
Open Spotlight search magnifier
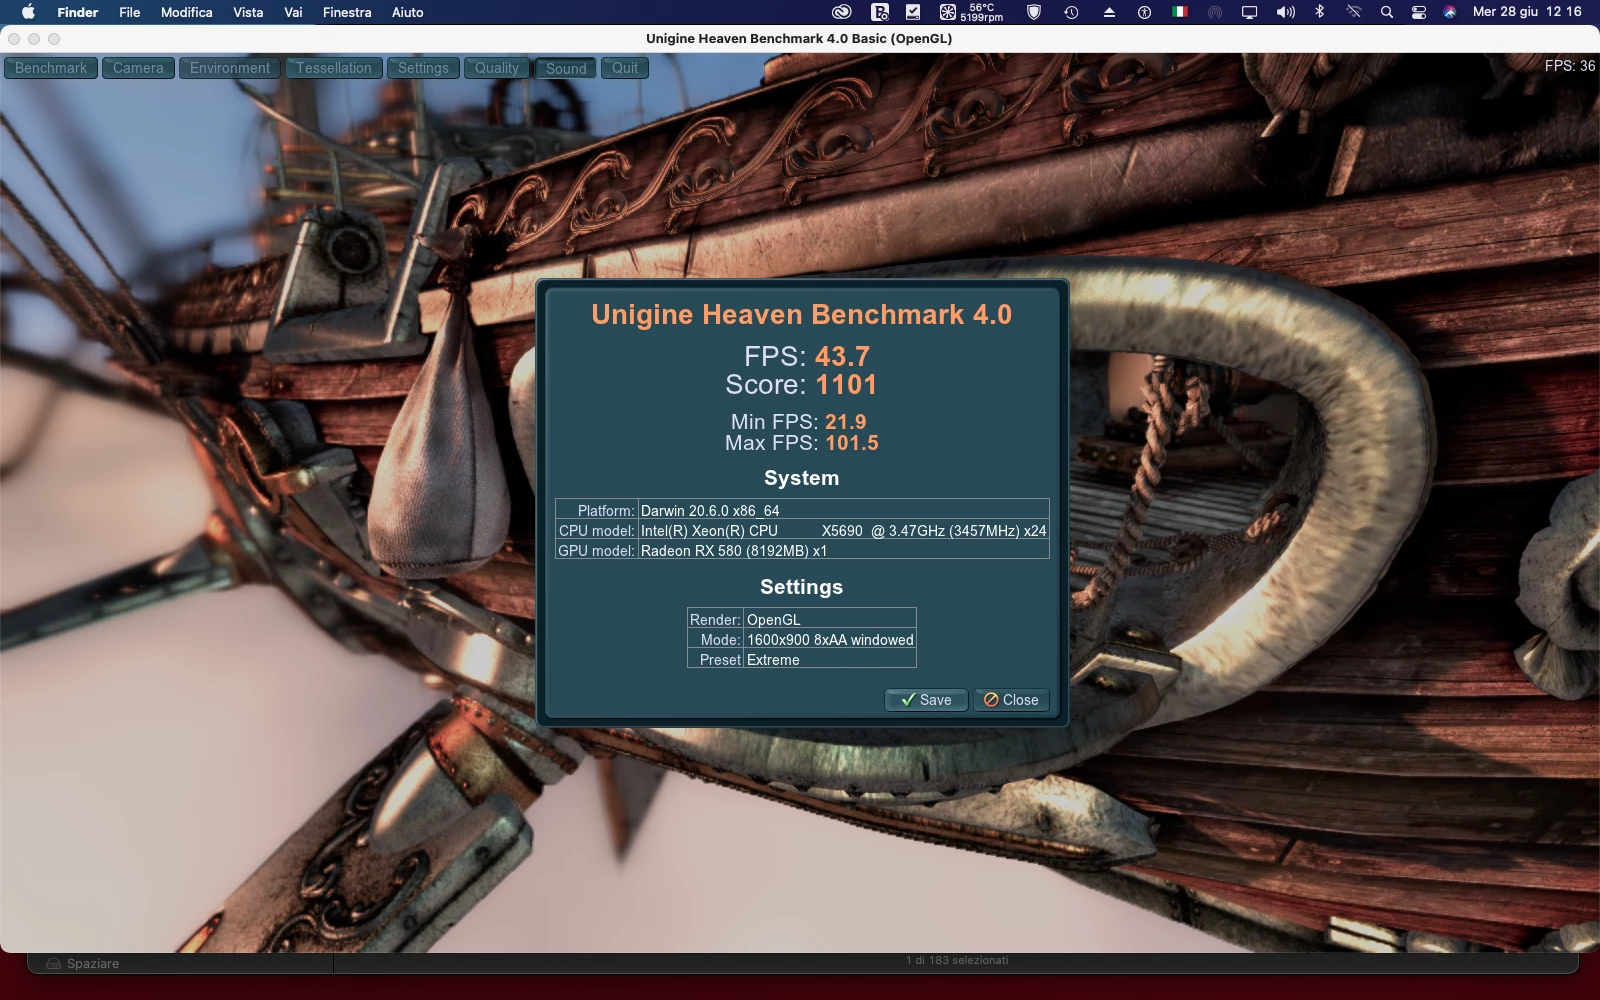pyautogui.click(x=1386, y=12)
